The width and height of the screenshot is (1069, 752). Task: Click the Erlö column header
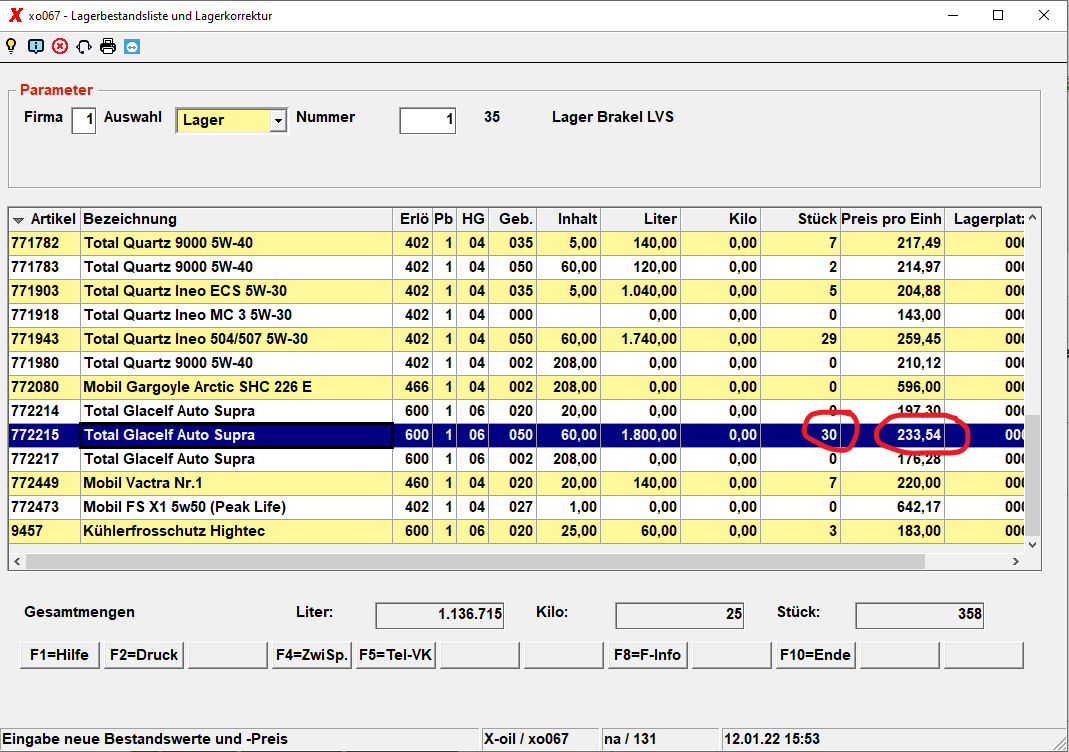412,219
